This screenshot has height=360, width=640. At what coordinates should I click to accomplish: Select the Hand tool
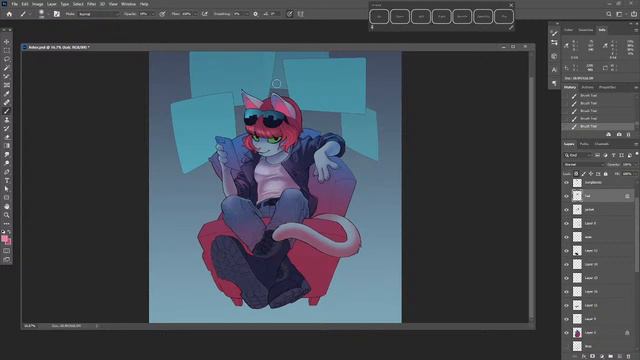click(7, 207)
